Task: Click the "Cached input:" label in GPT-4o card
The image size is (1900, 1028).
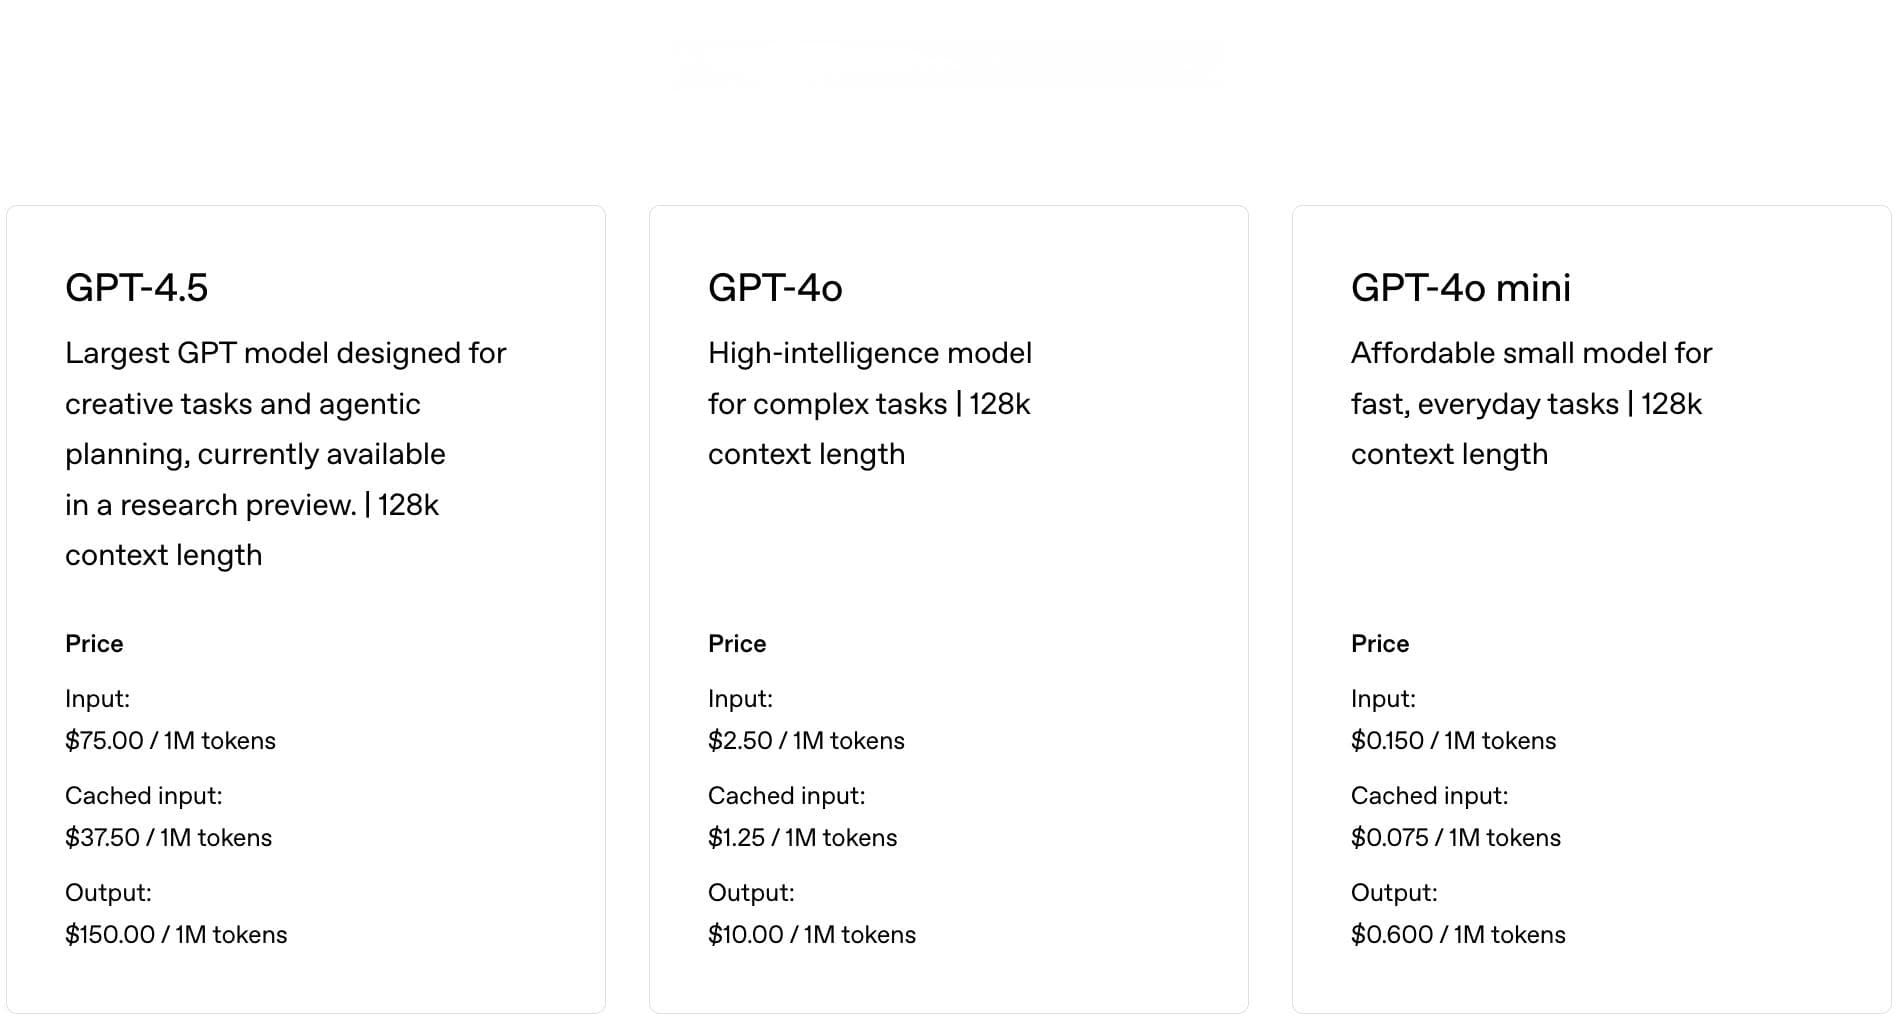Action: [786, 795]
